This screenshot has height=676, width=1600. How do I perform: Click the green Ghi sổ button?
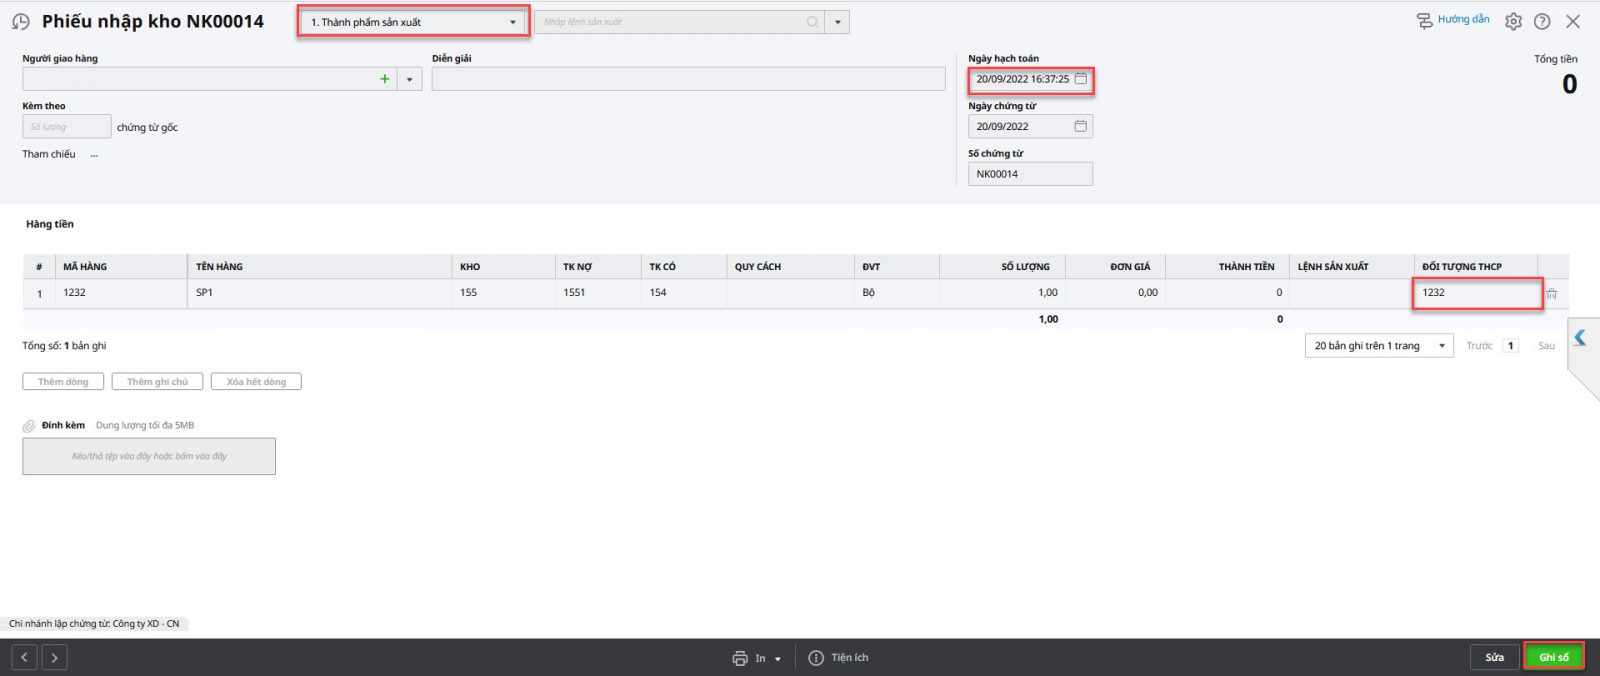1553,657
